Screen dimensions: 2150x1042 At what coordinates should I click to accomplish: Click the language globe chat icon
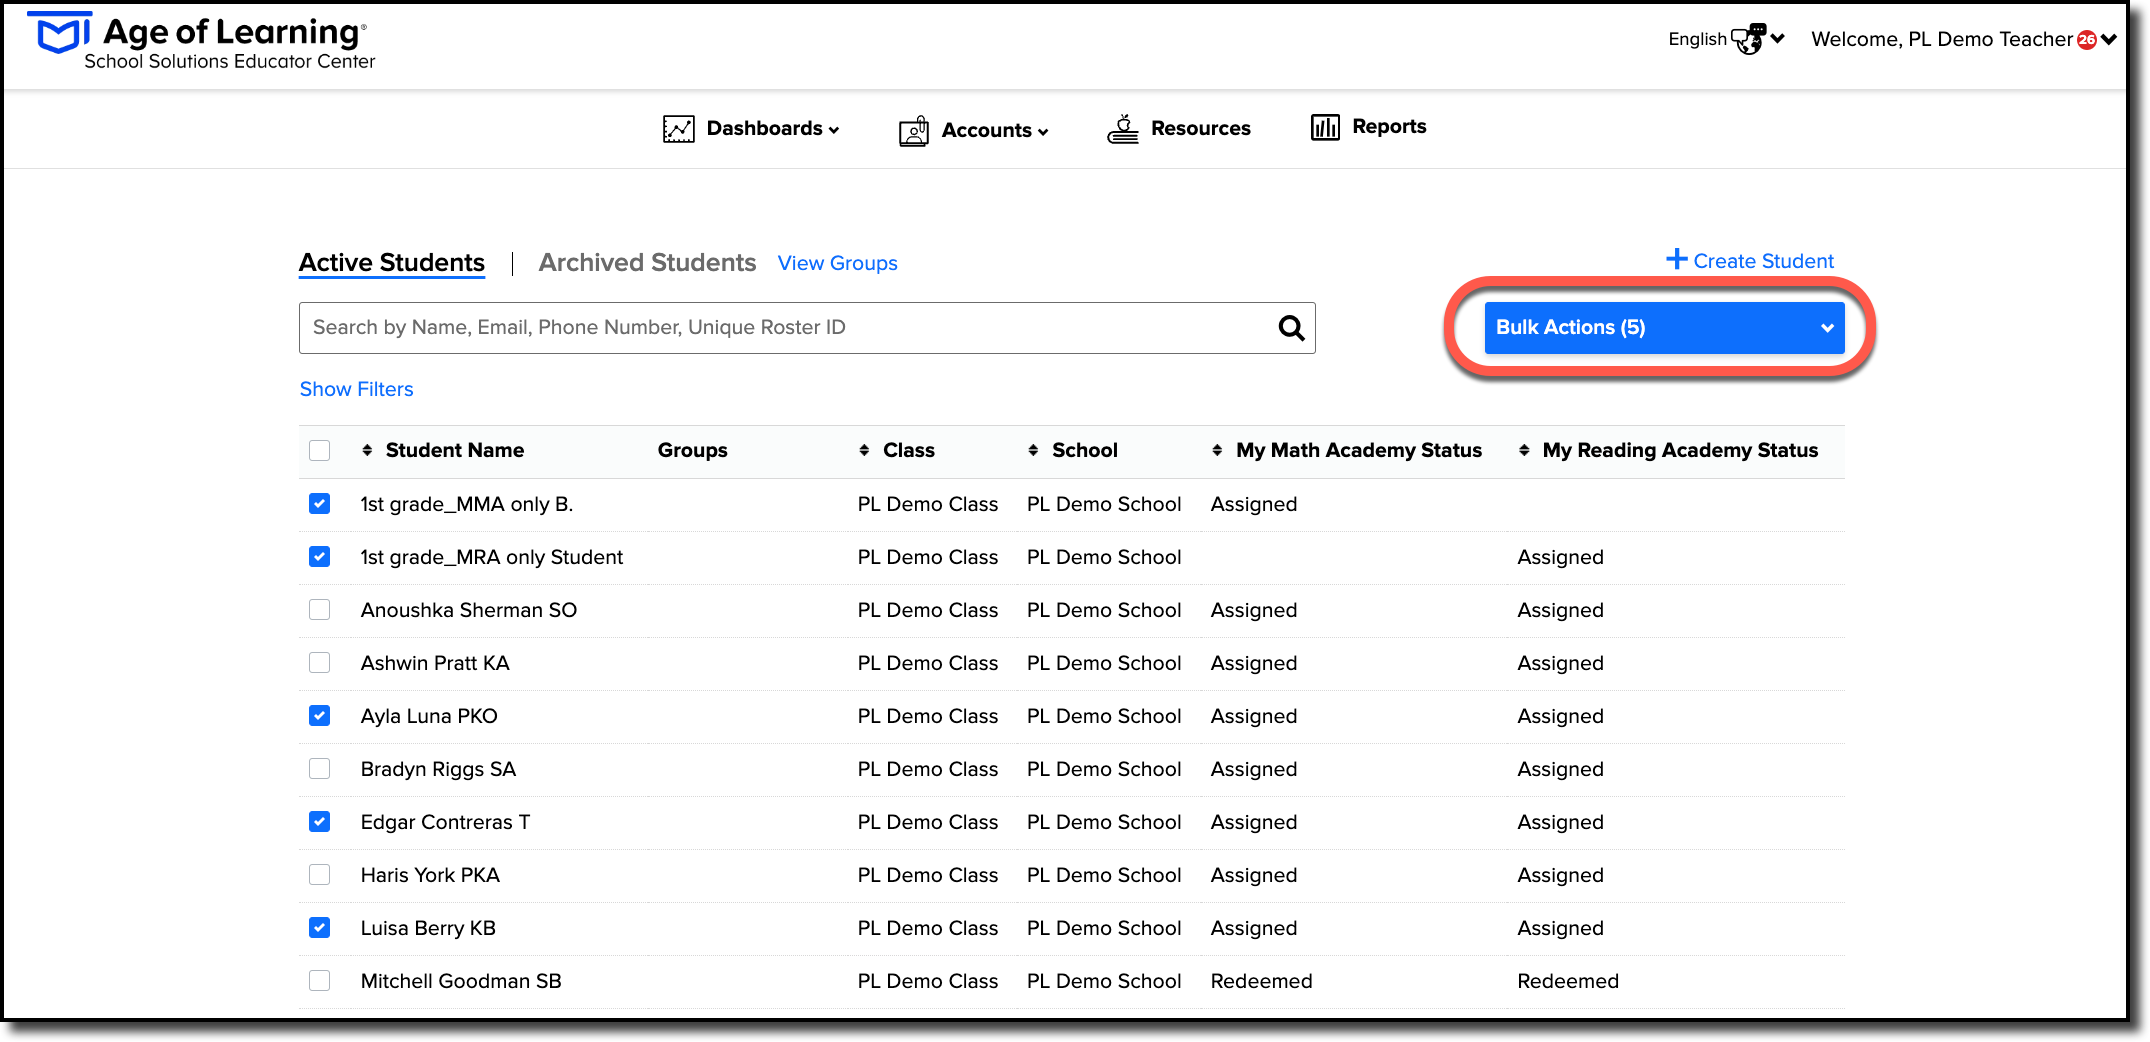pos(1748,39)
